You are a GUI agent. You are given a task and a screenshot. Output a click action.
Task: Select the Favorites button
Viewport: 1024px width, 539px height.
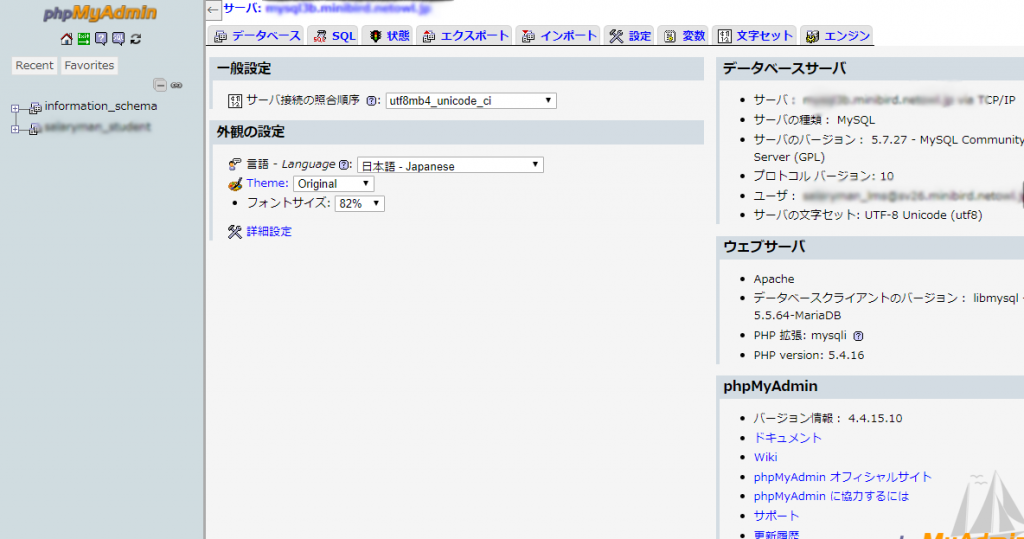(89, 65)
